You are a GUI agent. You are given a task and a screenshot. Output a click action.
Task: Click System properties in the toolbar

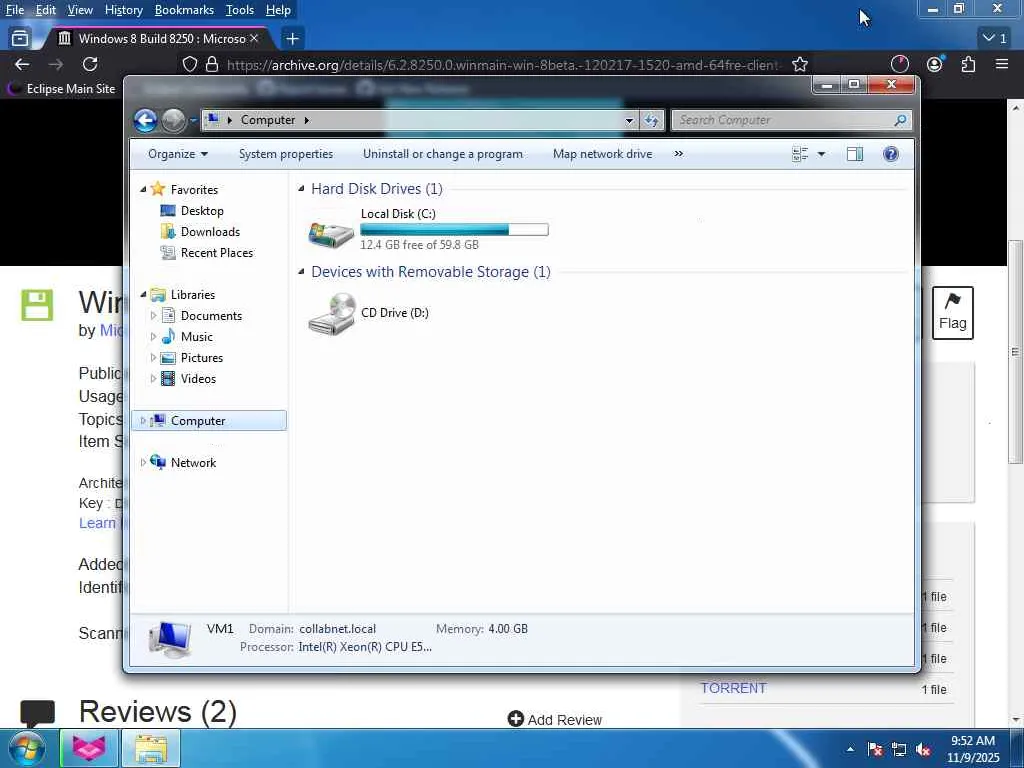(285, 154)
